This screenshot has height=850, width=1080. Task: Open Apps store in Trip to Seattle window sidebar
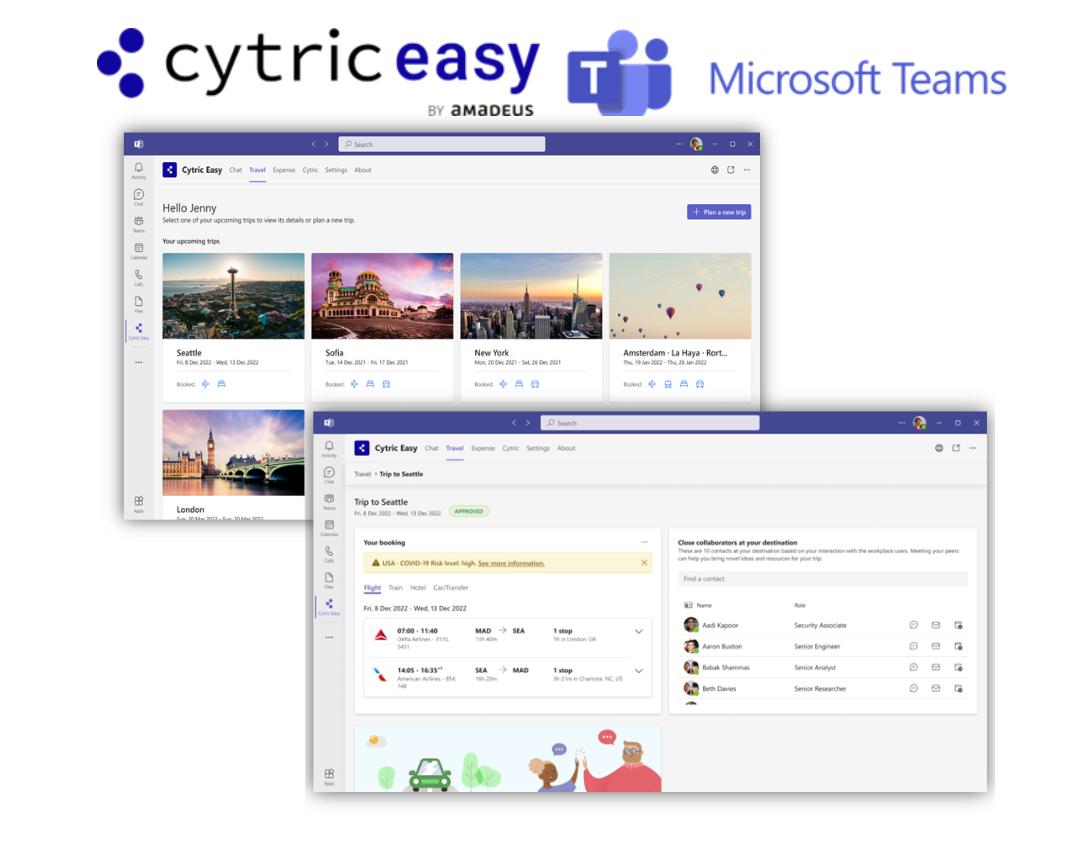click(x=329, y=776)
